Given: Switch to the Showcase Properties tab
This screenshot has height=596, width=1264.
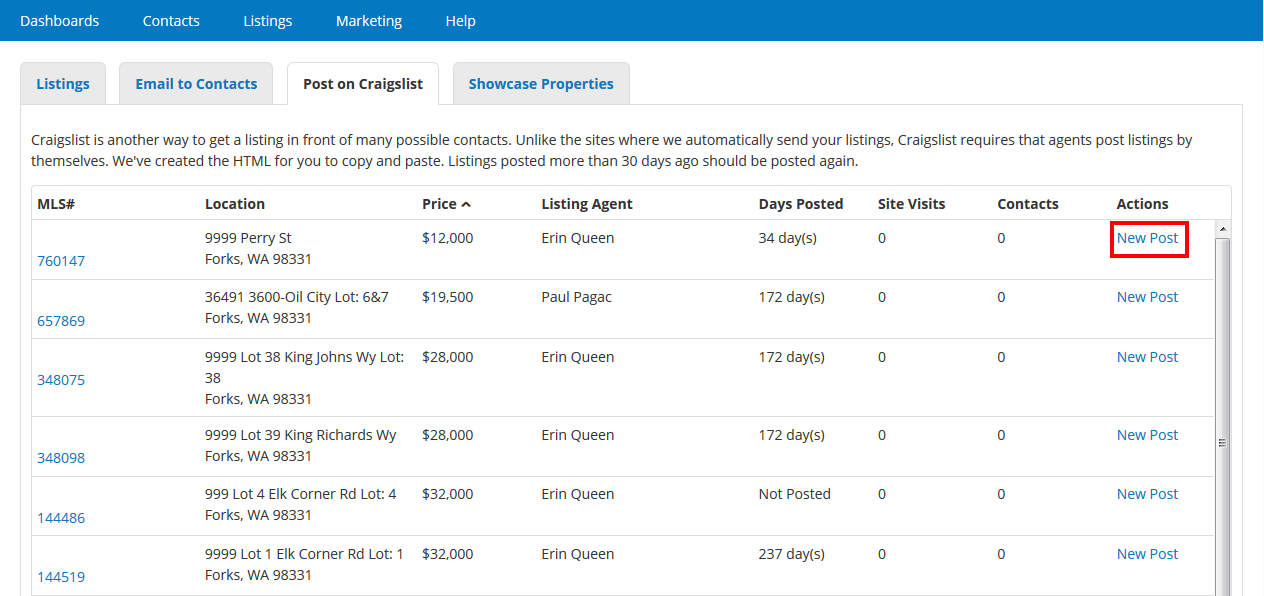Looking at the screenshot, I should 541,84.
